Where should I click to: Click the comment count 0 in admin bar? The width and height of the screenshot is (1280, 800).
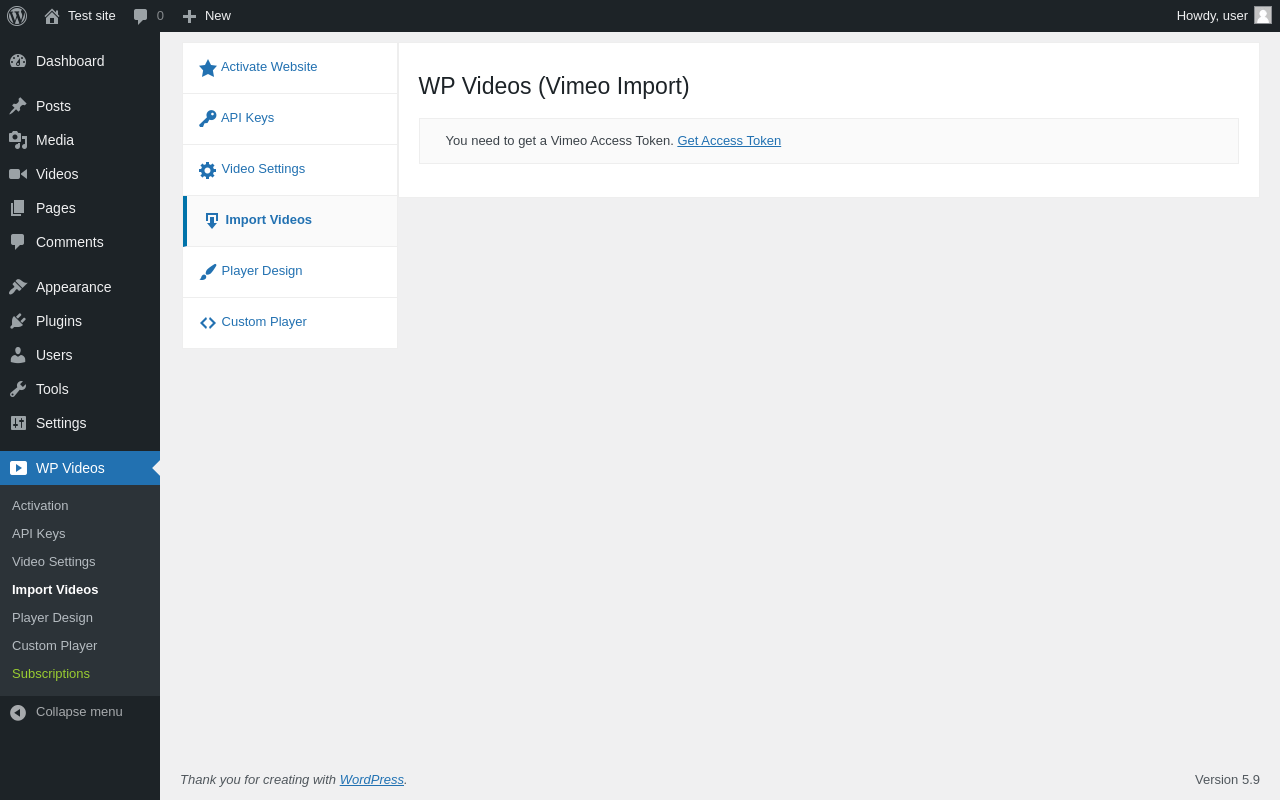[x=160, y=16]
